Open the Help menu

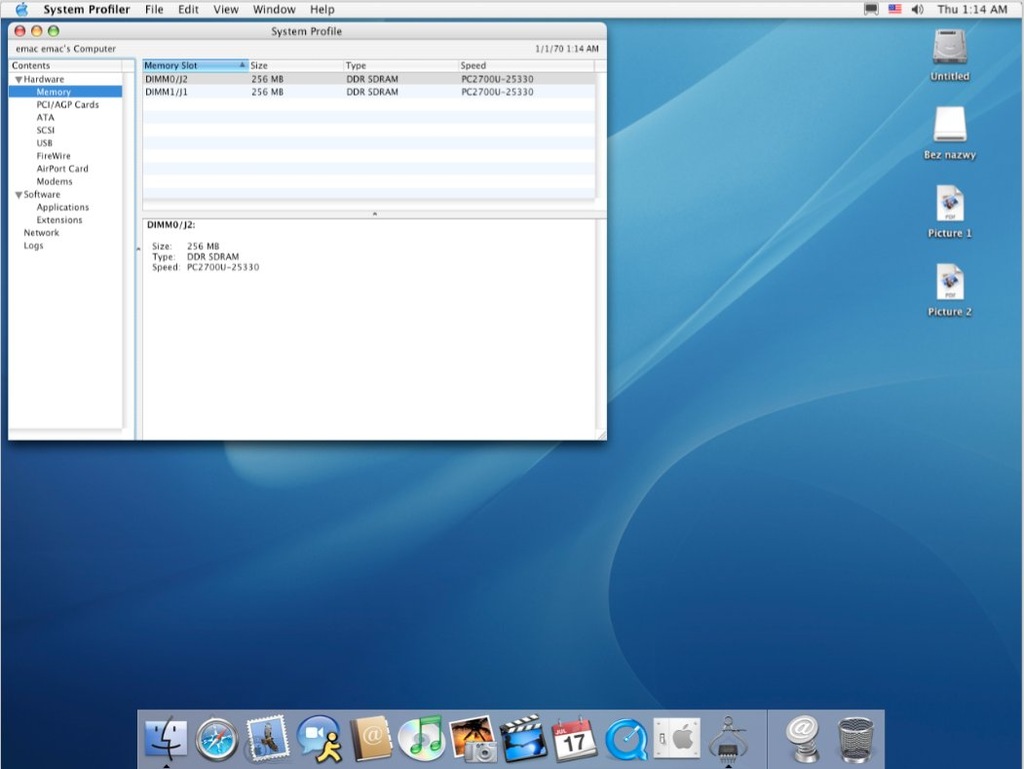coord(322,9)
